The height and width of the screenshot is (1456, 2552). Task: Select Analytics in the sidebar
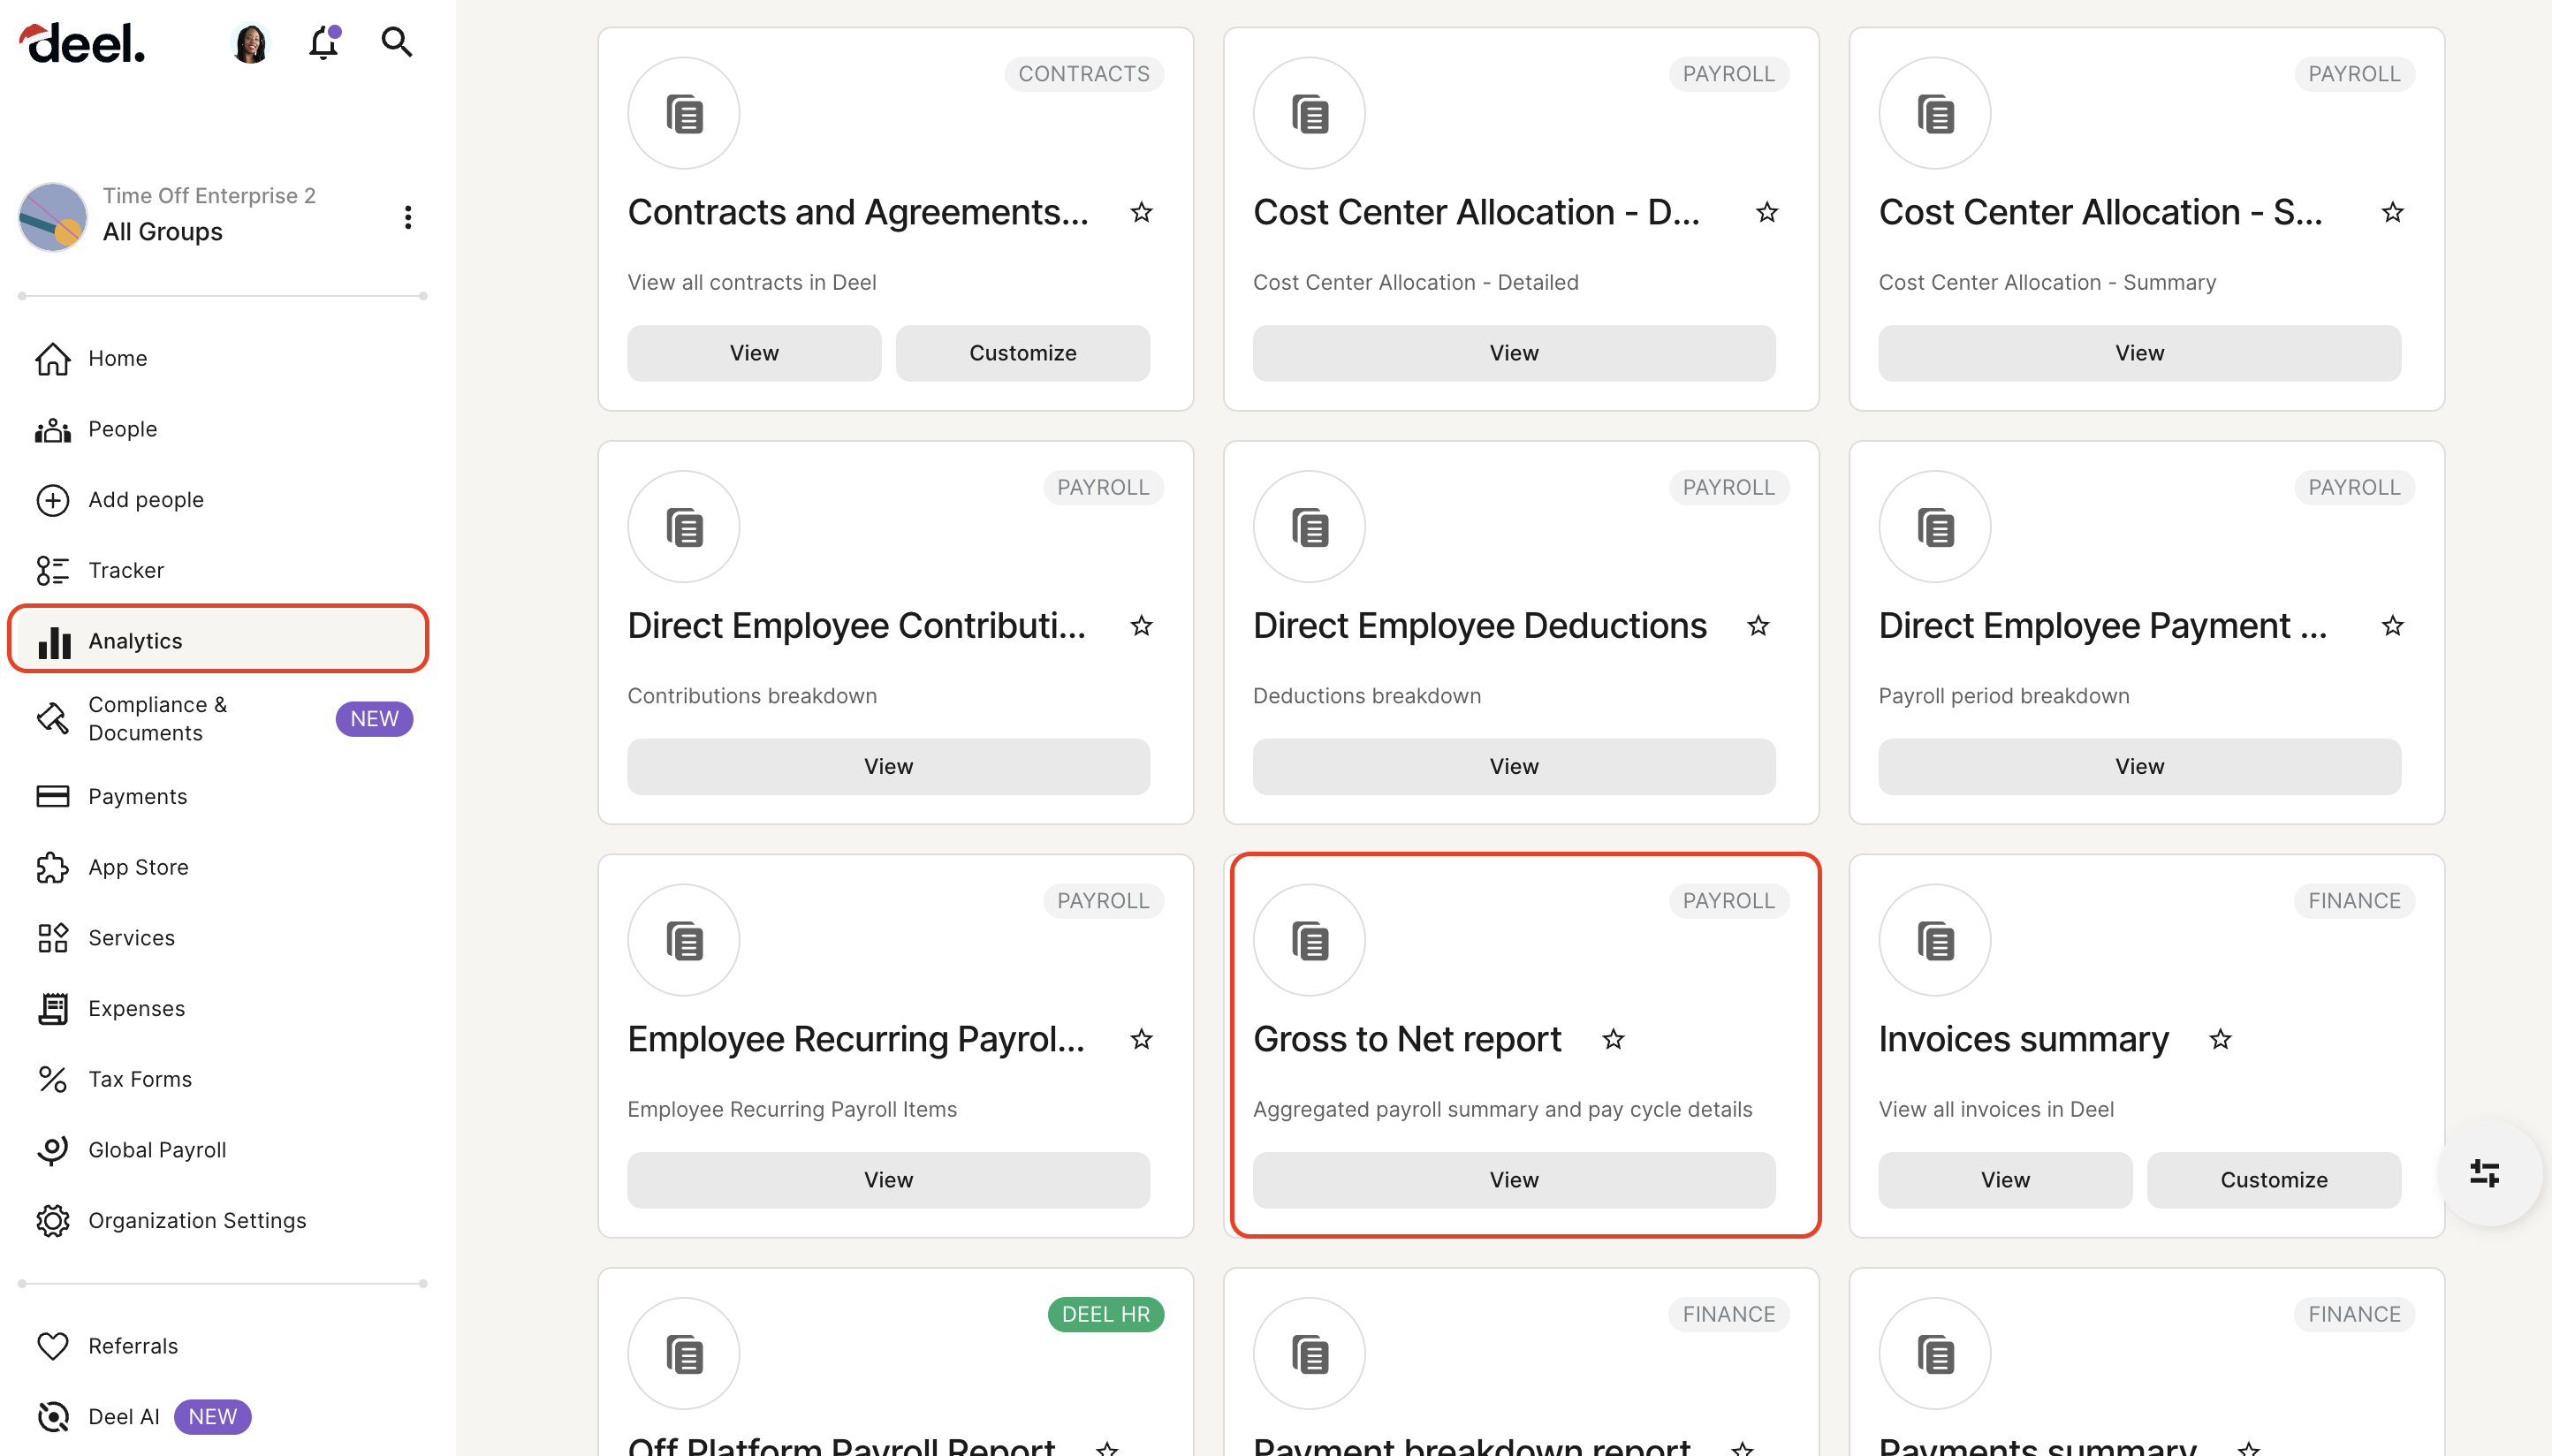pos(134,640)
